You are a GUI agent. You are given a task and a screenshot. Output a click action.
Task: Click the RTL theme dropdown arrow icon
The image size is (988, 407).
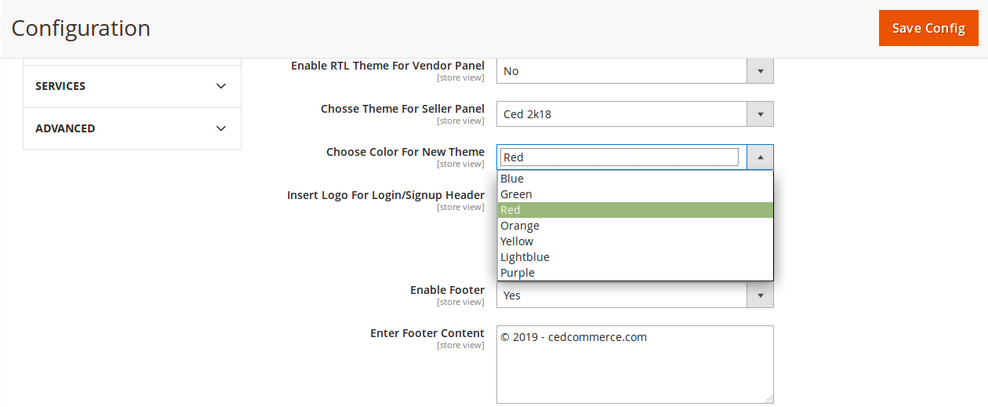760,71
